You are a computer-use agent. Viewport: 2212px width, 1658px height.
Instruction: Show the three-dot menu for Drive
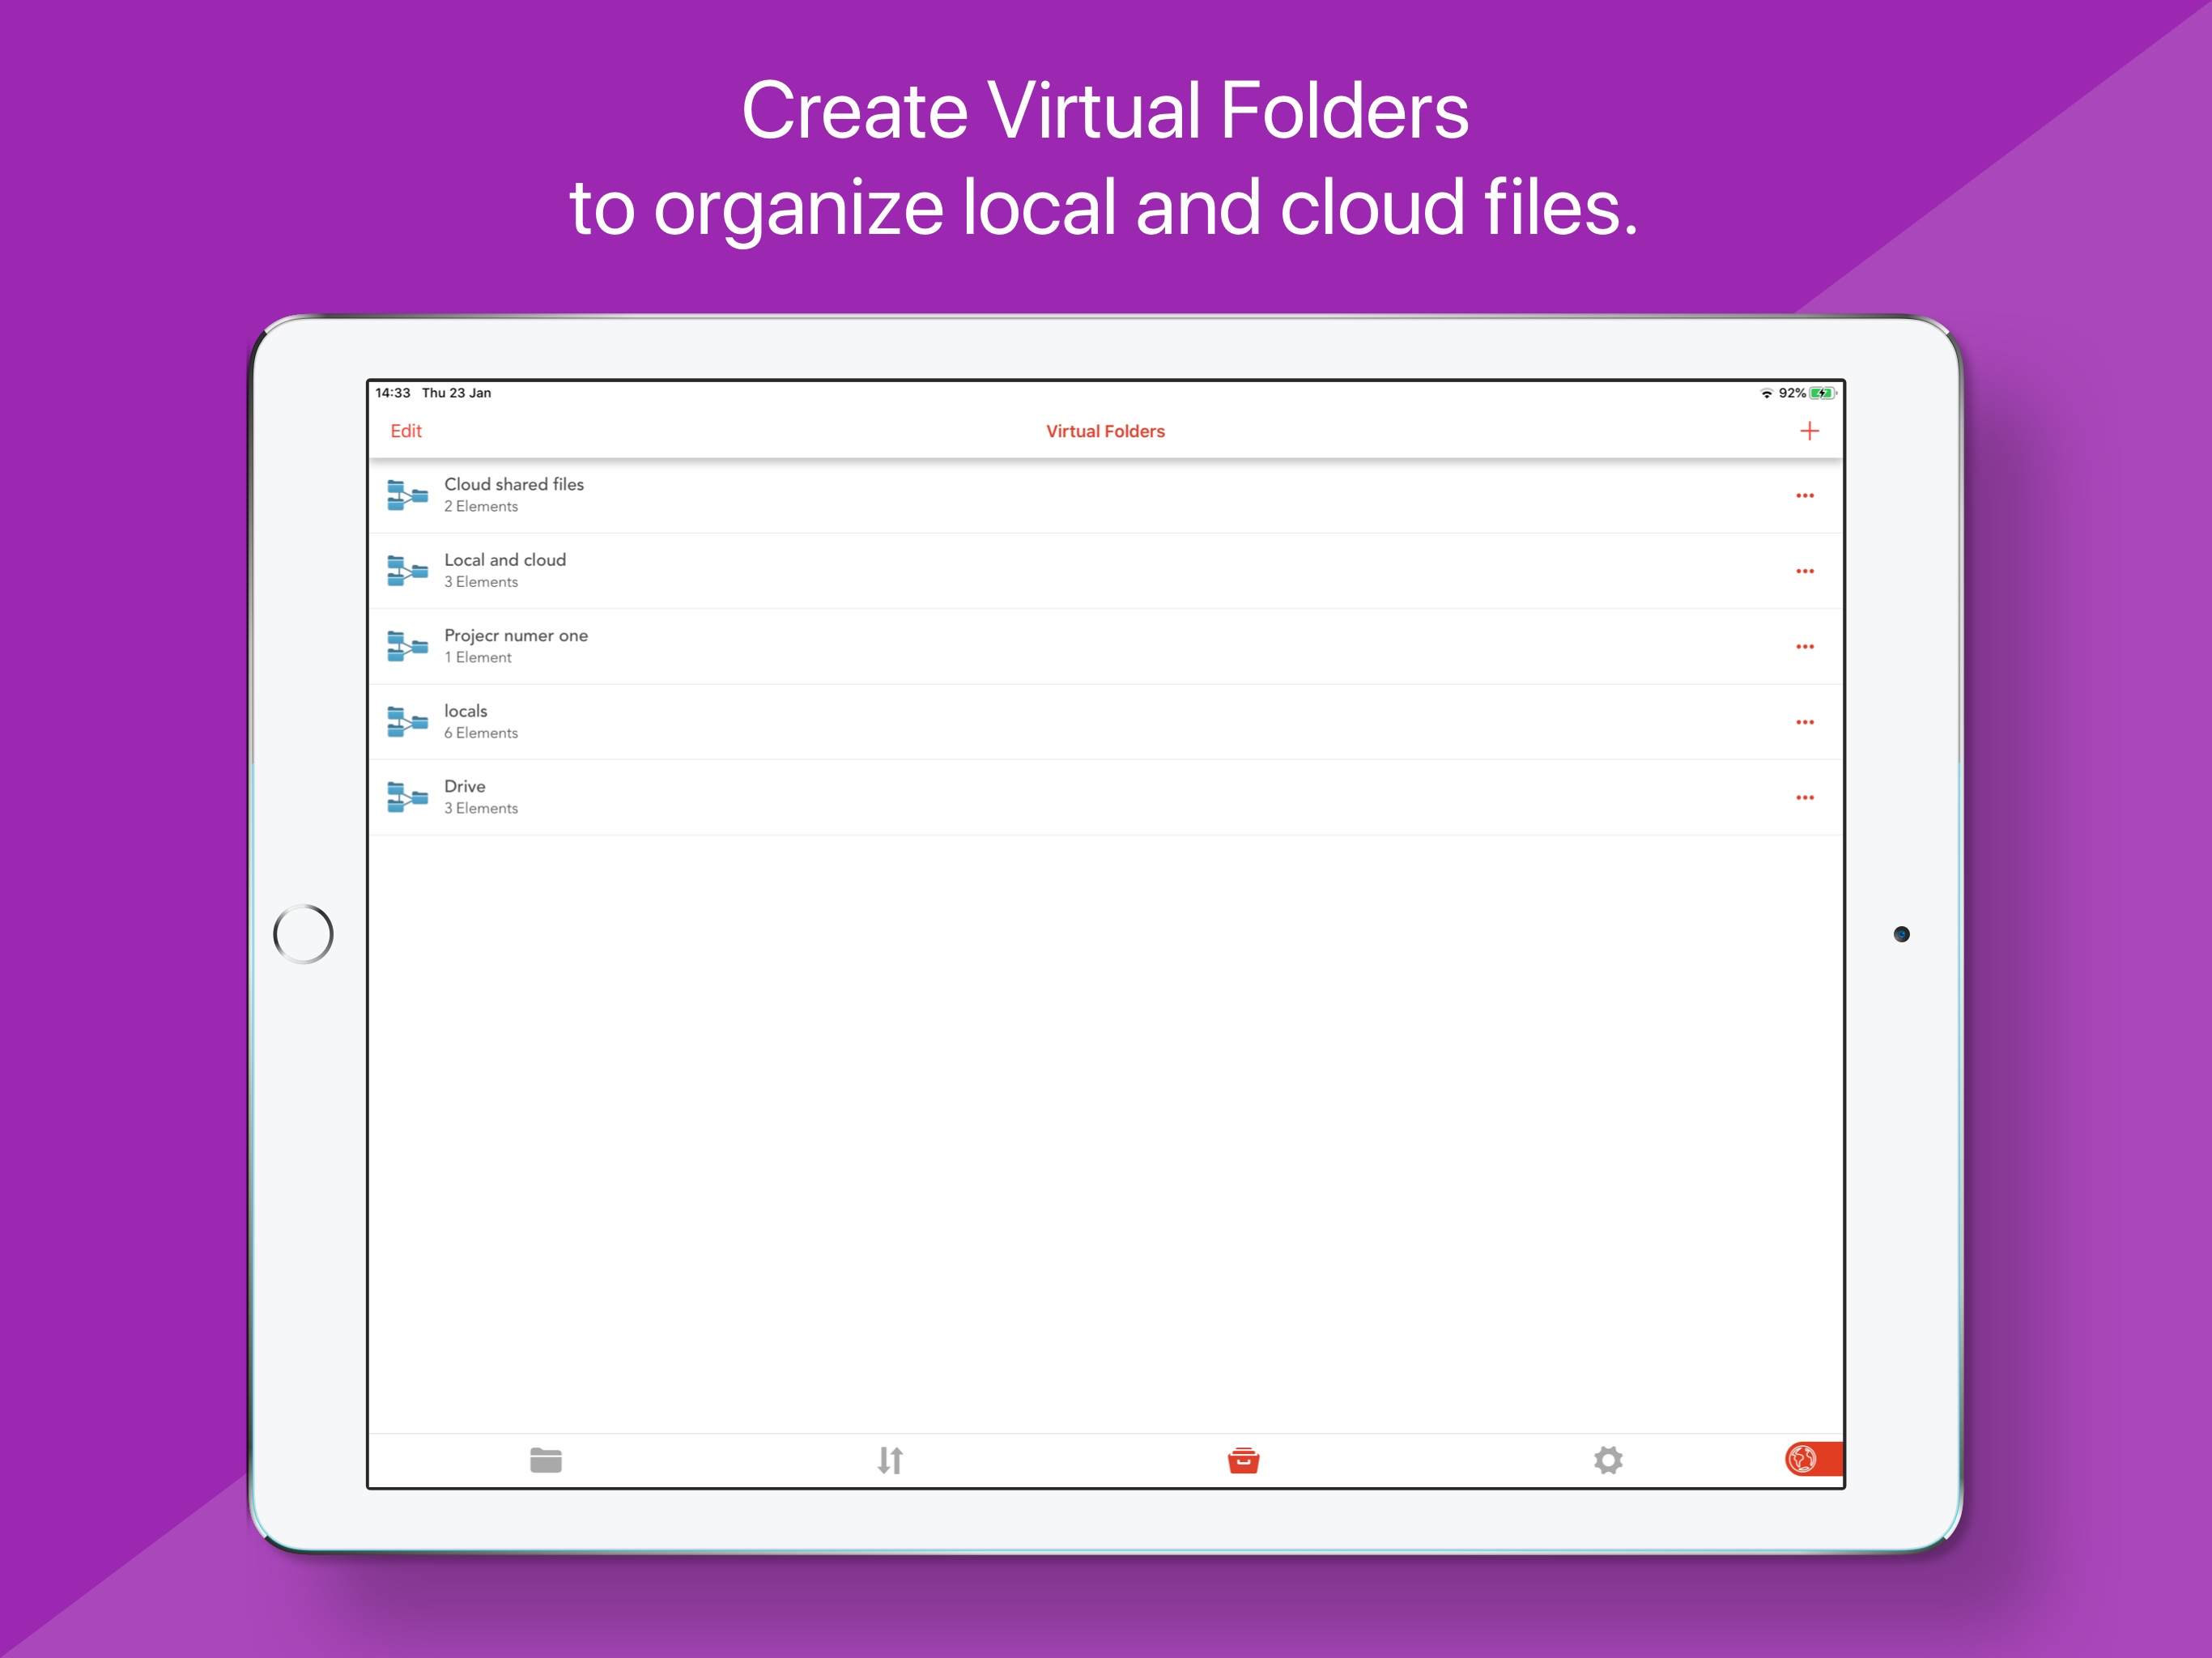coord(1804,798)
